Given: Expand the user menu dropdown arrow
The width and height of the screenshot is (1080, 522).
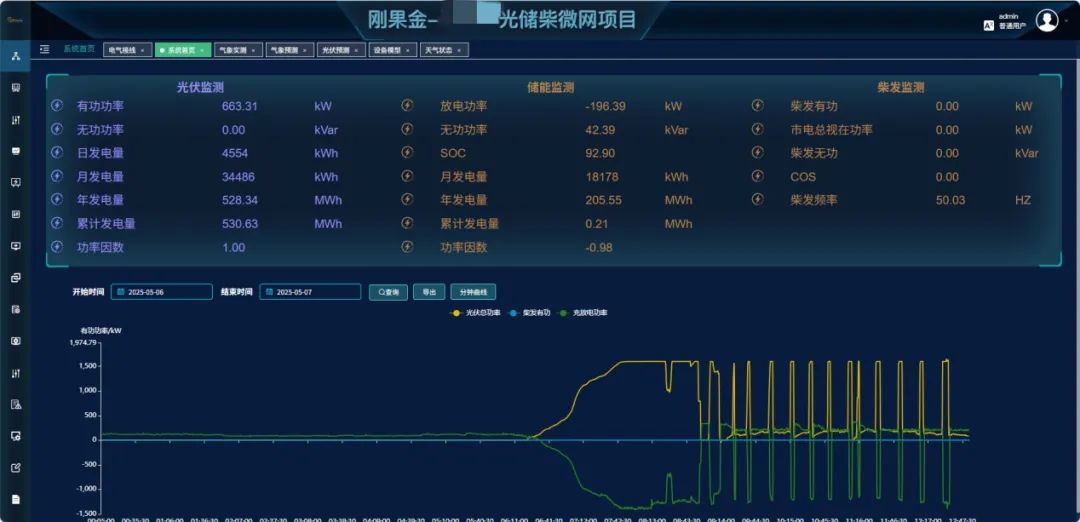Looking at the screenshot, I should tap(1068, 21).
